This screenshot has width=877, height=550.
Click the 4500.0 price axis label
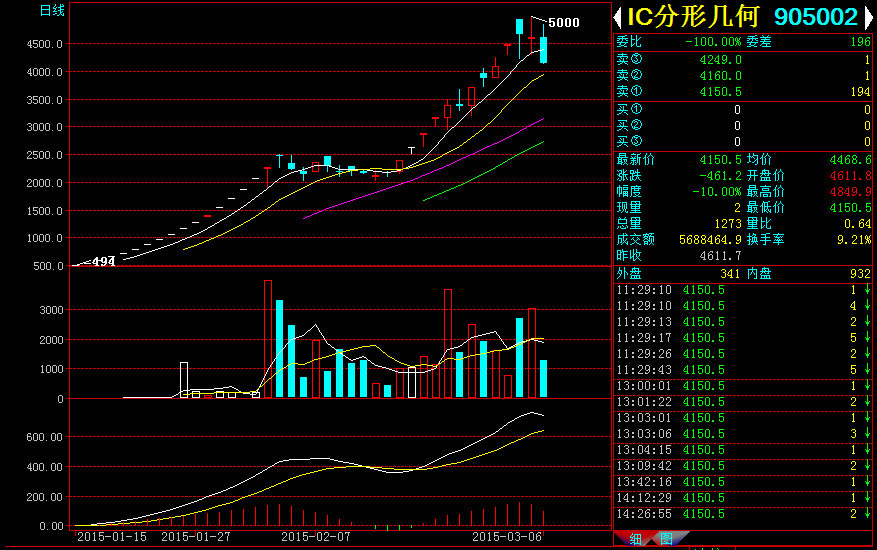point(45,44)
